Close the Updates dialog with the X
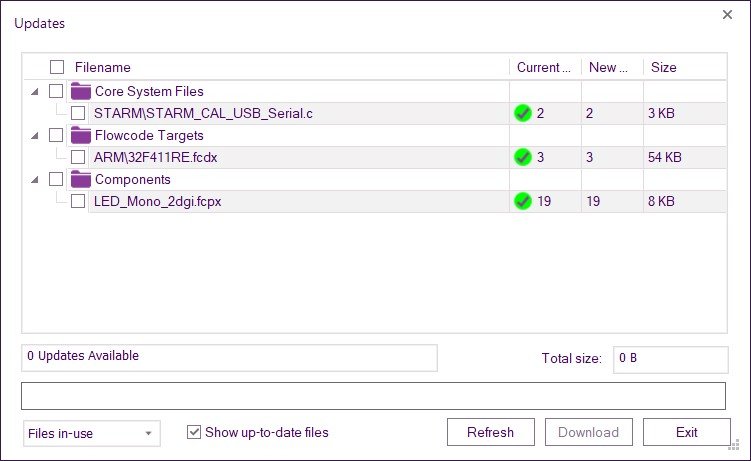Viewport: 751px width, 461px height. click(727, 15)
